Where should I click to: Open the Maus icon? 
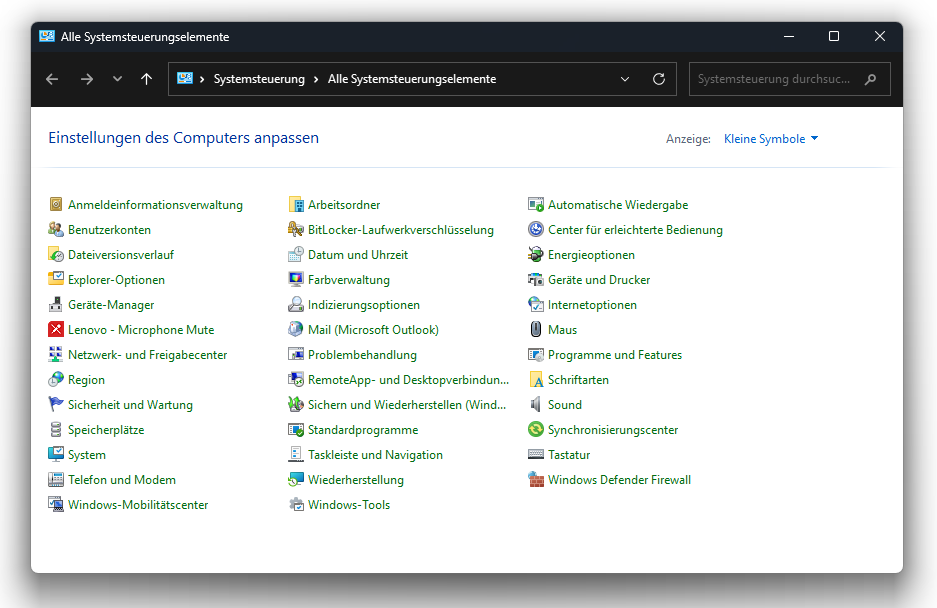pyautogui.click(x=536, y=330)
